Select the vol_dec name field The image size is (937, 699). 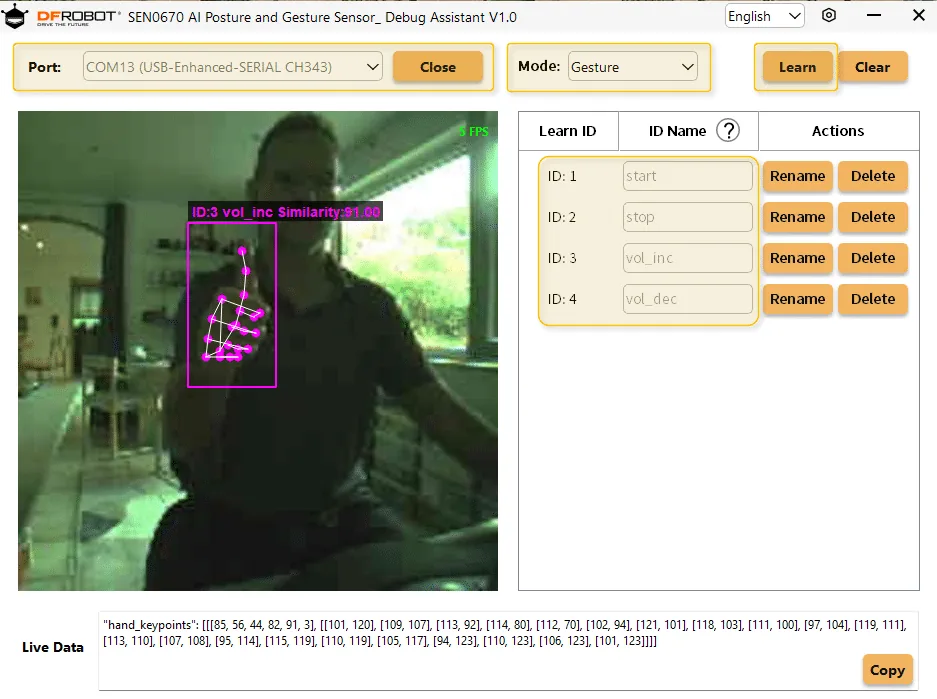pos(687,299)
